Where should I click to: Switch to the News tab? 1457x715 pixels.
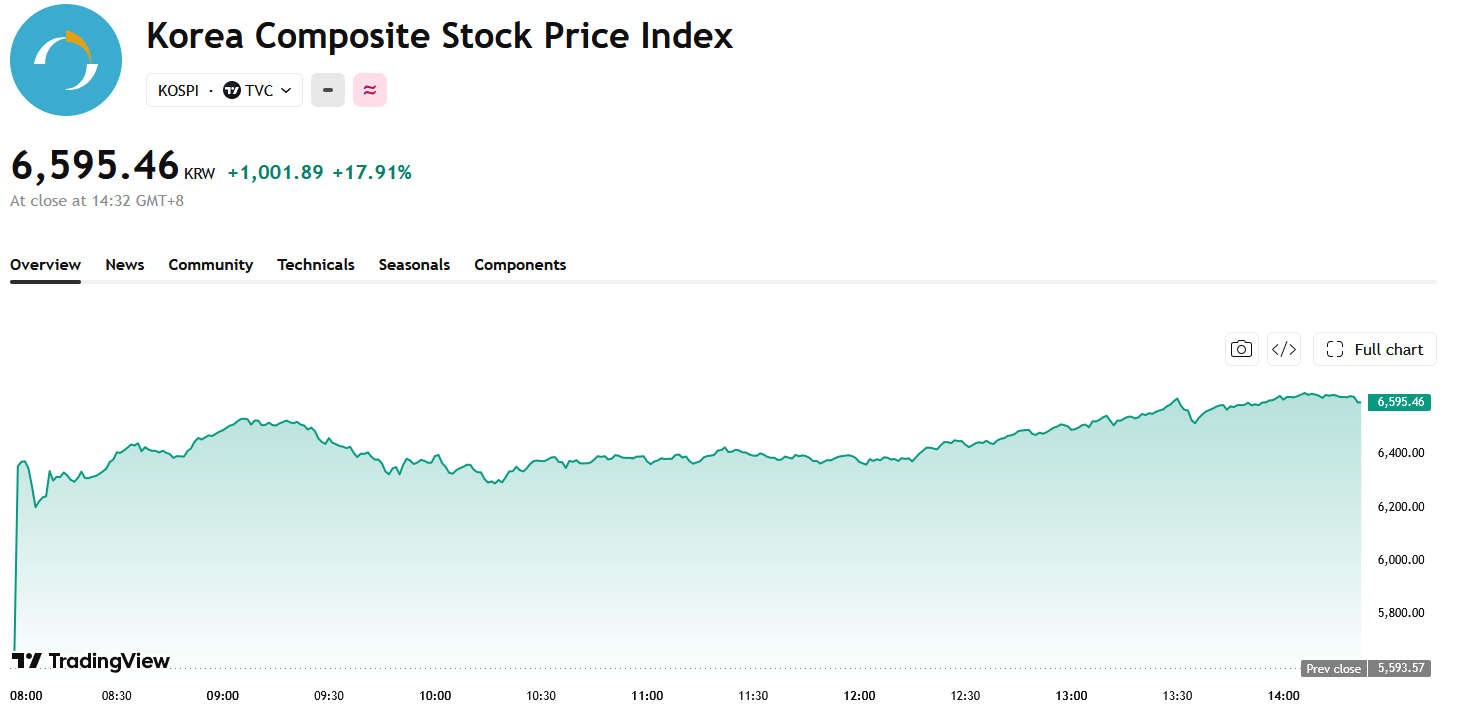(125, 265)
